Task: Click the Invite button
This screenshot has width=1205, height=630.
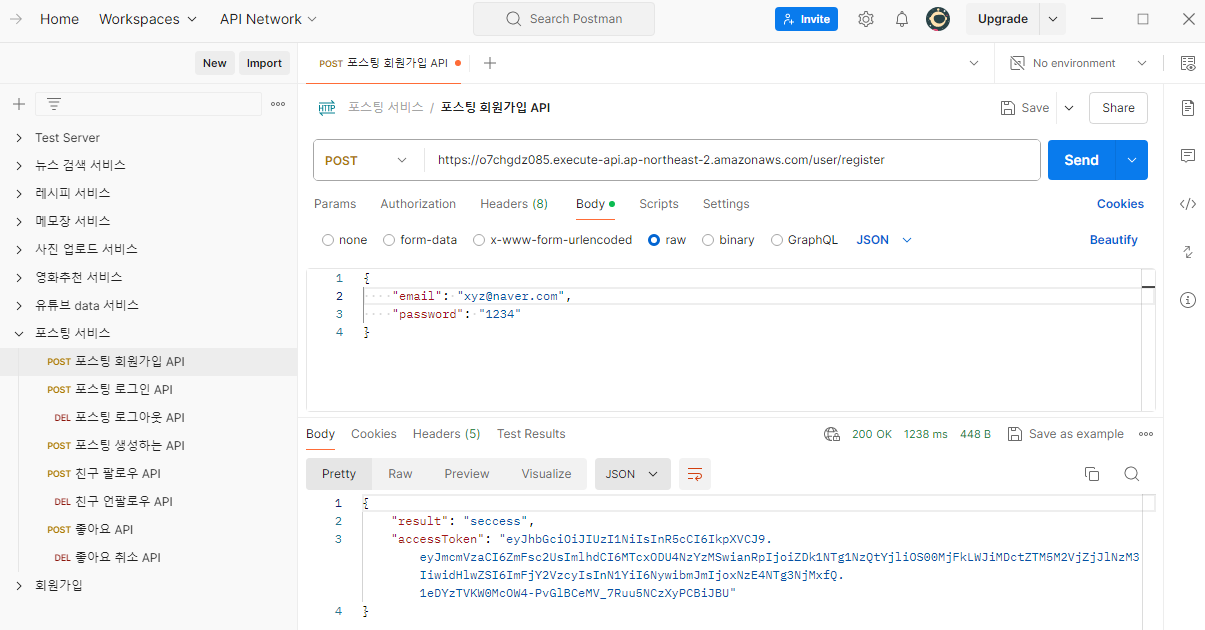Action: 806,19
